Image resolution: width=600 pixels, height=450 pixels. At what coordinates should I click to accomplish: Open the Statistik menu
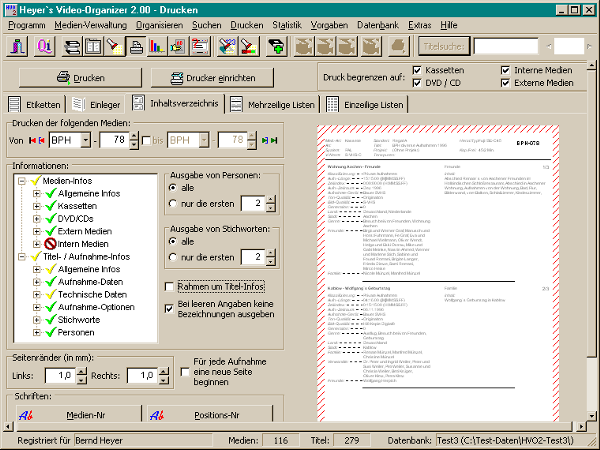click(286, 22)
